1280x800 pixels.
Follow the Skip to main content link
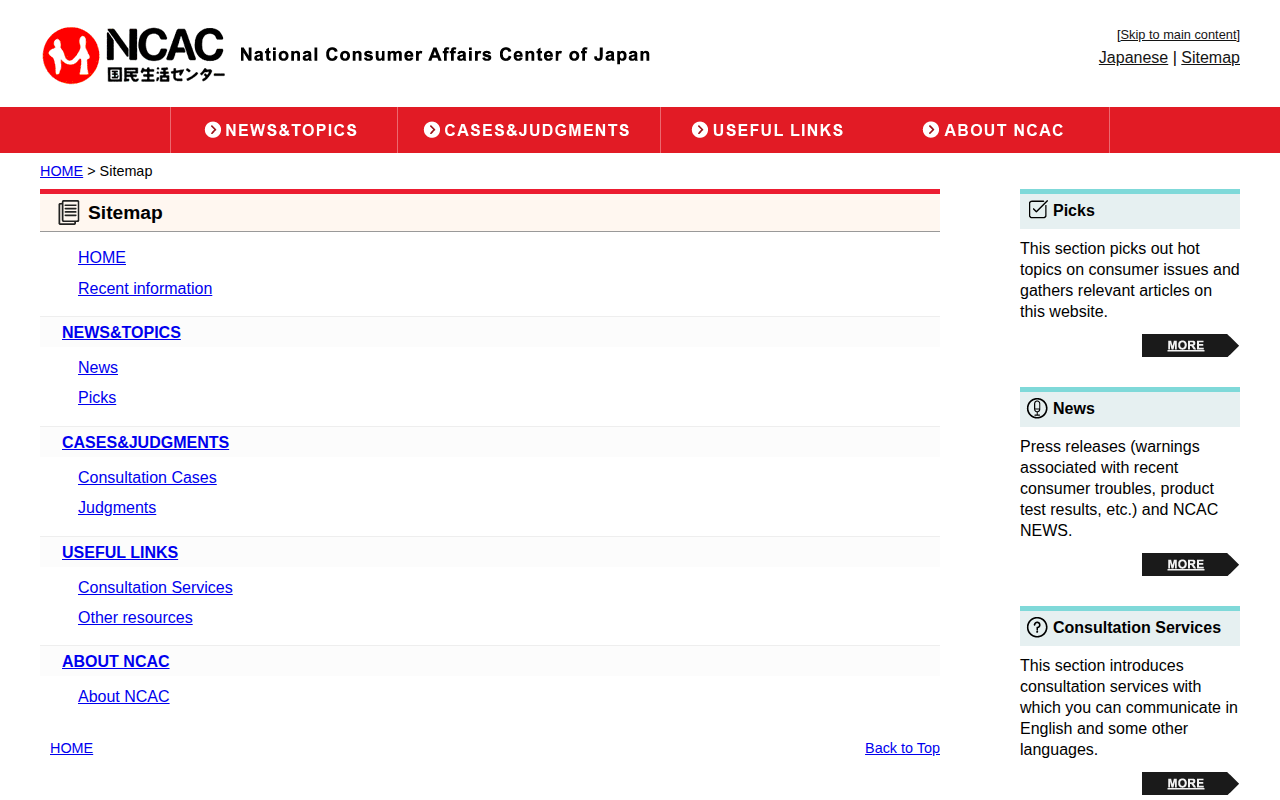pos(1178,35)
